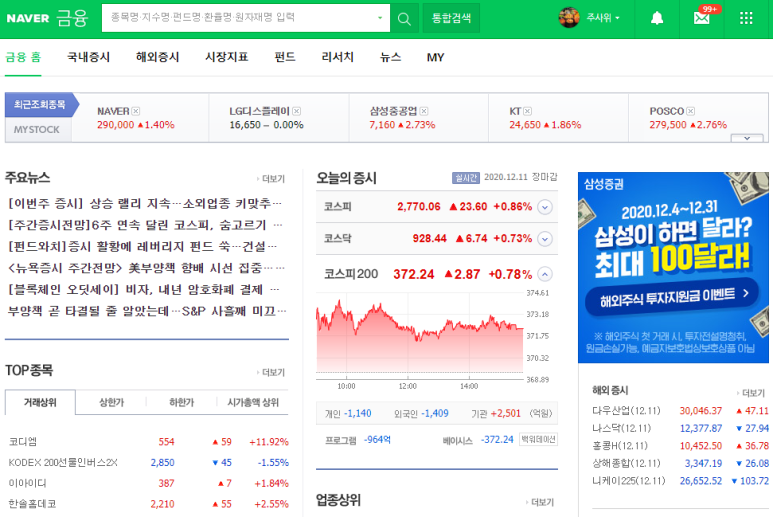
Task: Remove POSCO from recent stocks
Action: 691,111
